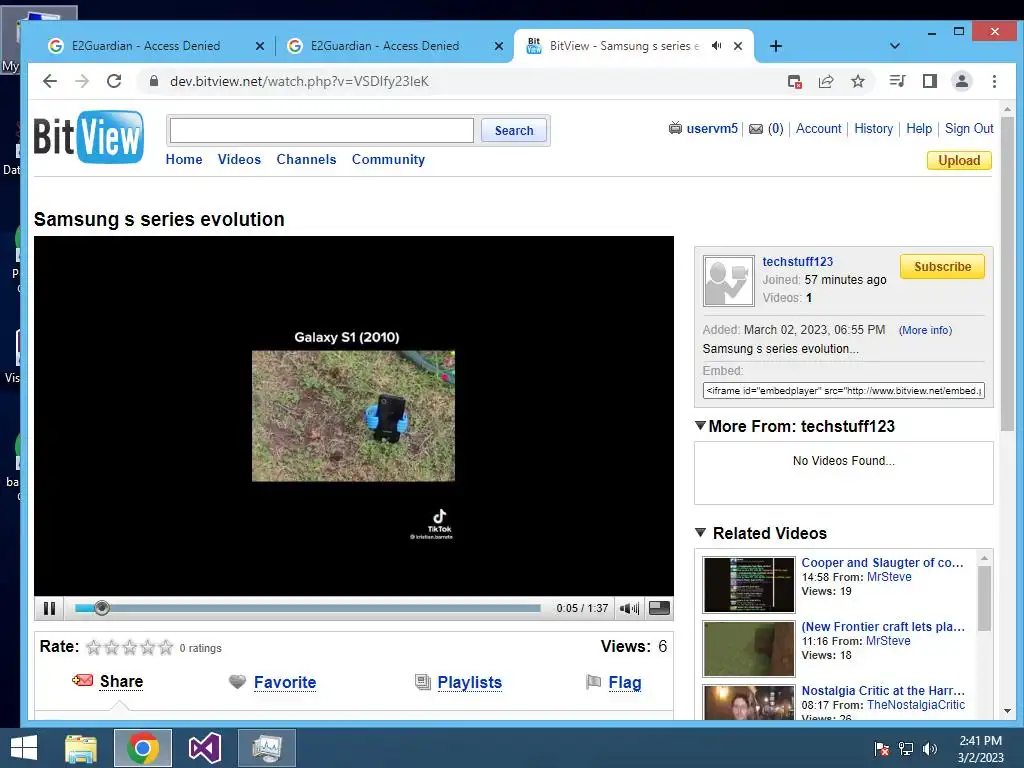Toggle the player fullscreen view icon
The width and height of the screenshot is (1024, 768).
[x=659, y=608]
